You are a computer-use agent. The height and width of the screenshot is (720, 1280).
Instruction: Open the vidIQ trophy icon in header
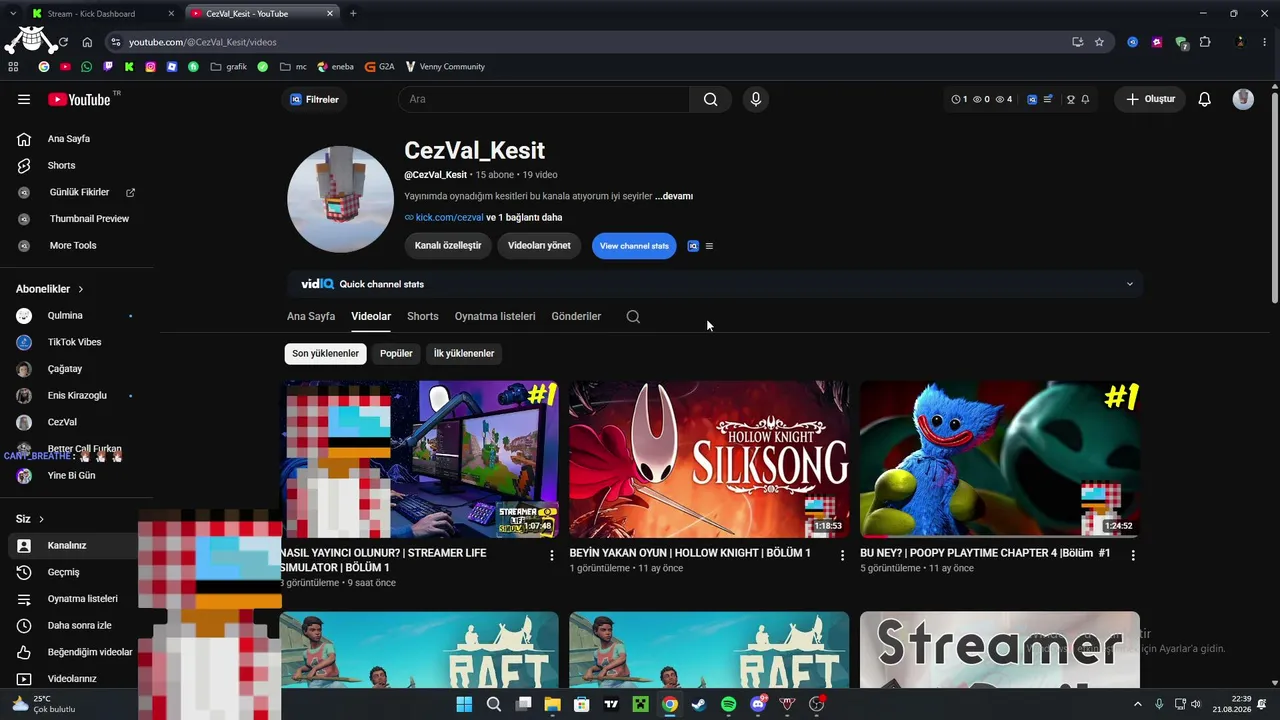(x=1071, y=99)
